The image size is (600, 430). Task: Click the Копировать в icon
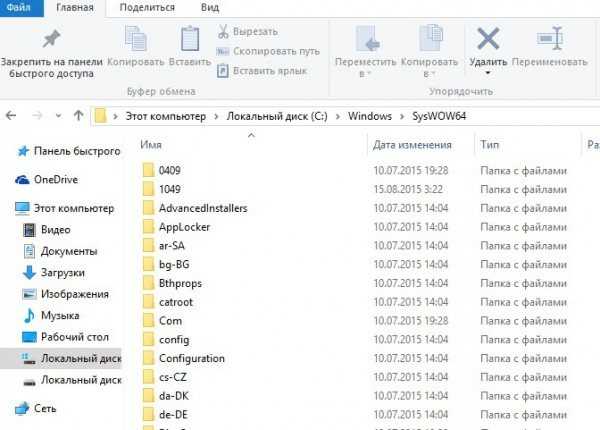click(431, 37)
